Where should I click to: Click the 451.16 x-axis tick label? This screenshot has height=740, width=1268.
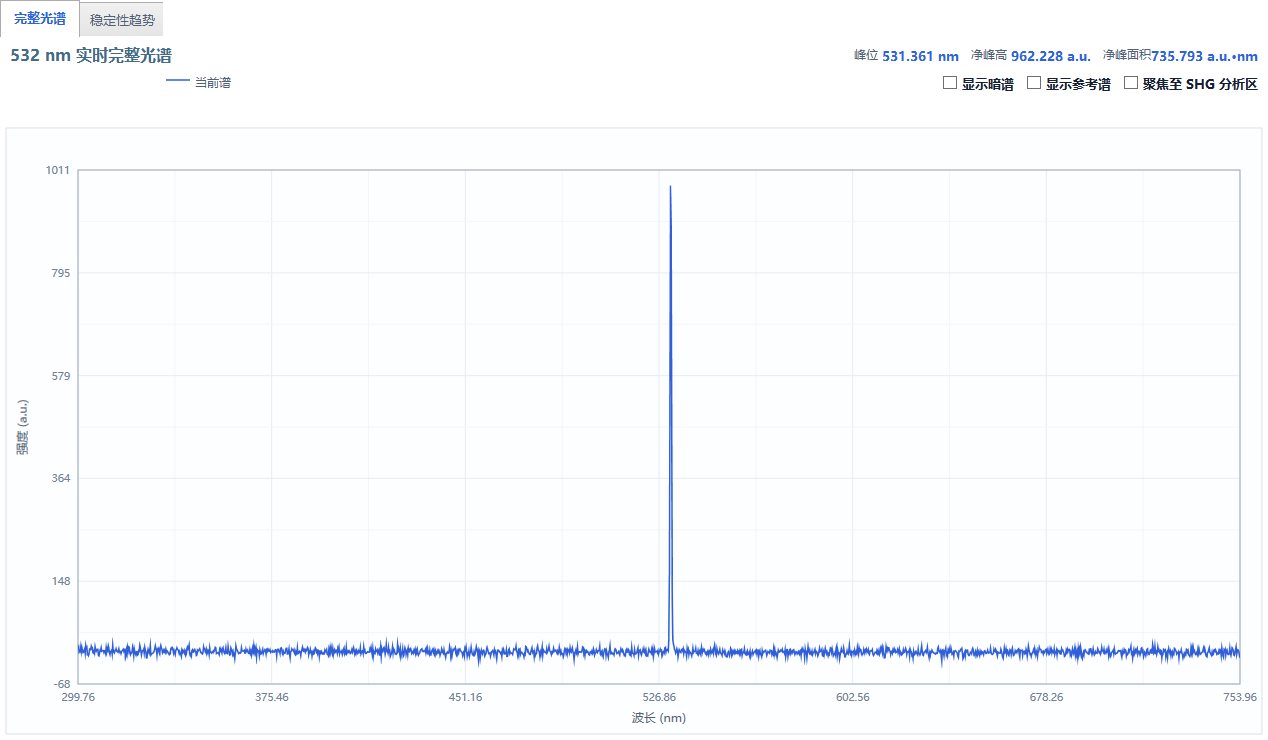465,698
